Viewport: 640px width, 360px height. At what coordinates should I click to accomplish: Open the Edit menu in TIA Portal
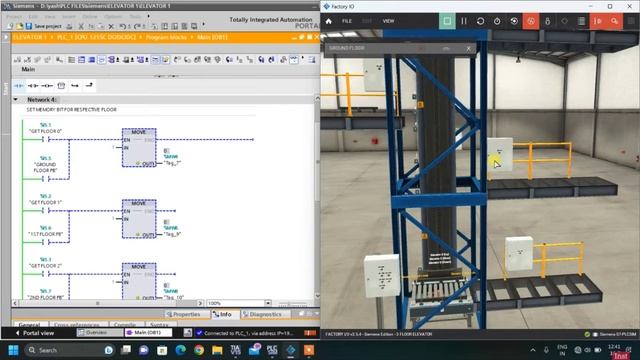click(33, 16)
